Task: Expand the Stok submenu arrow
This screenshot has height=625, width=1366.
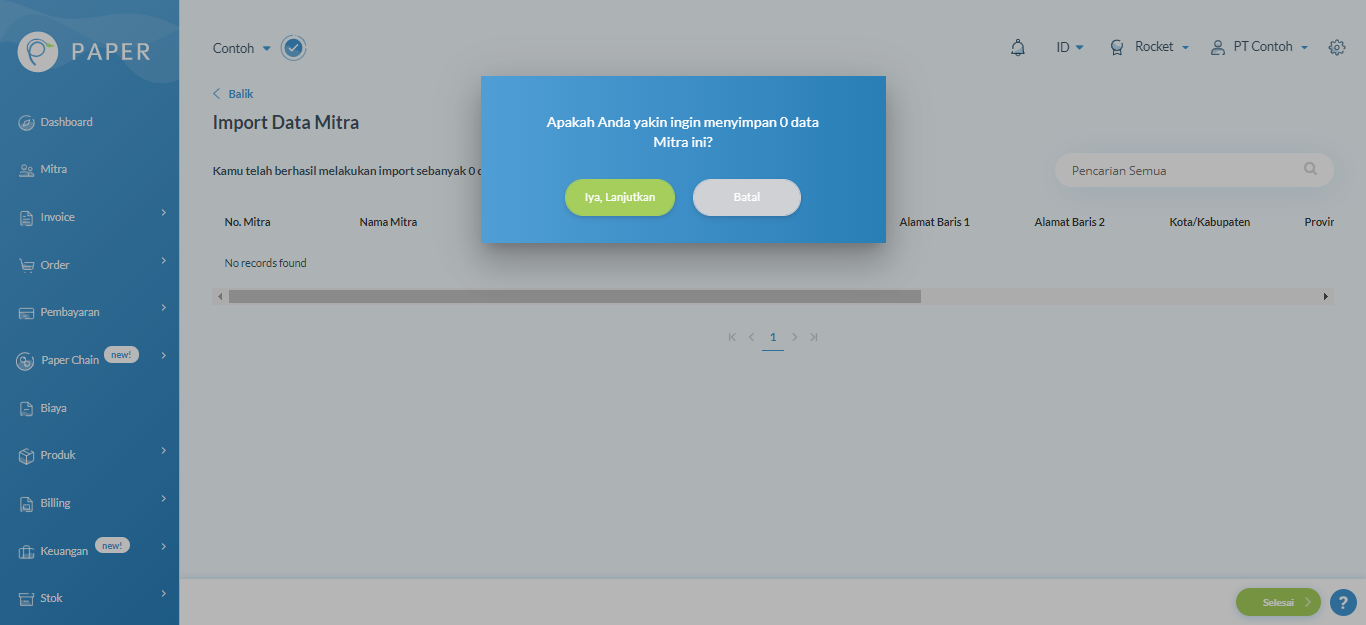Action: pyautogui.click(x=163, y=593)
